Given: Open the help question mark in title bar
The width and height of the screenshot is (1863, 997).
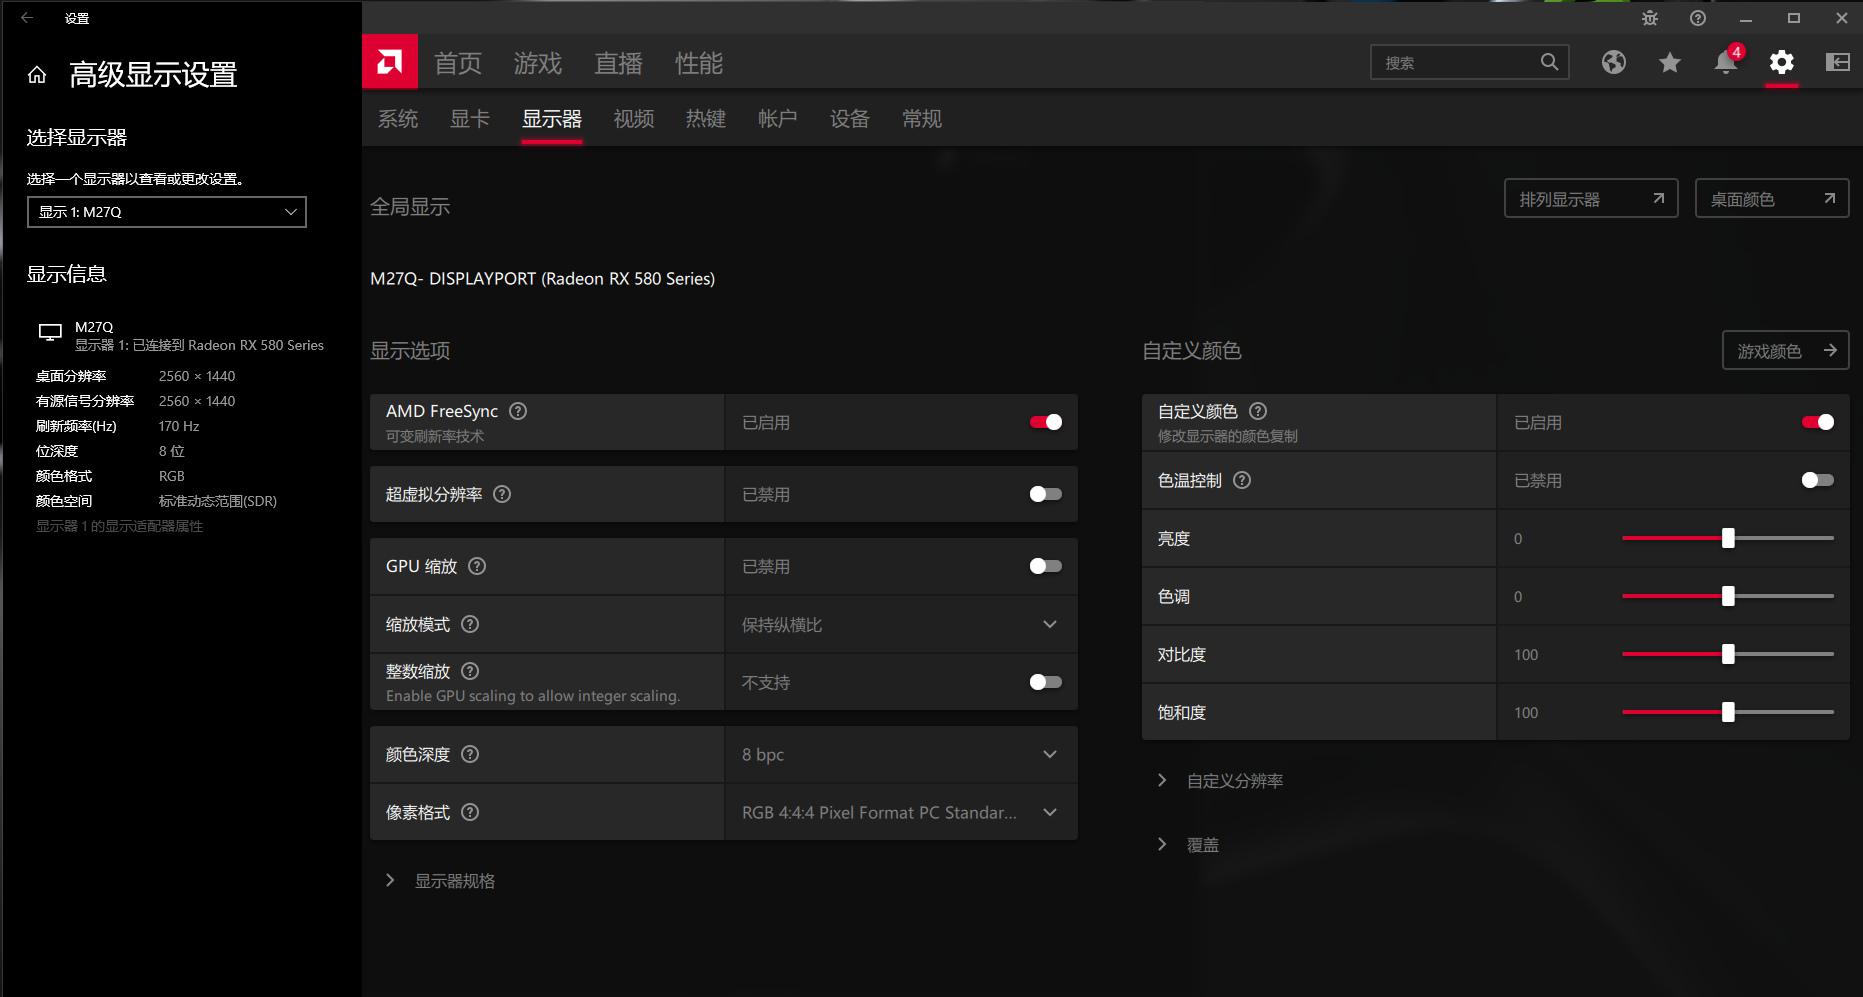Looking at the screenshot, I should tap(1698, 18).
